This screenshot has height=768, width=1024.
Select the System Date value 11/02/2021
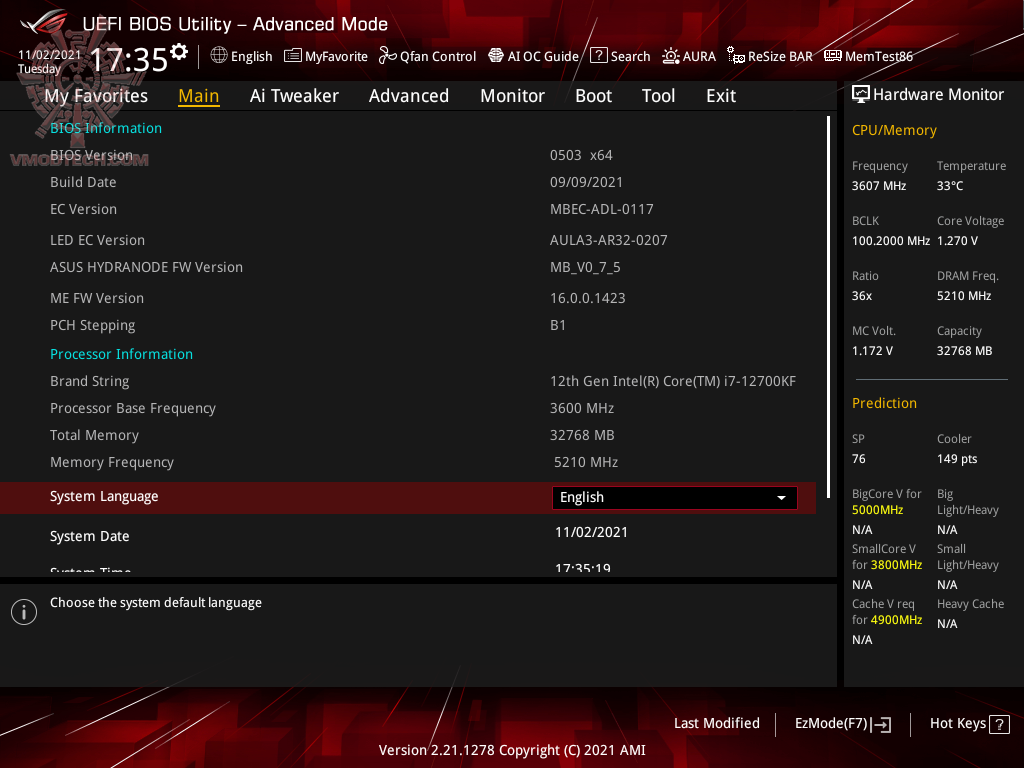(x=591, y=532)
